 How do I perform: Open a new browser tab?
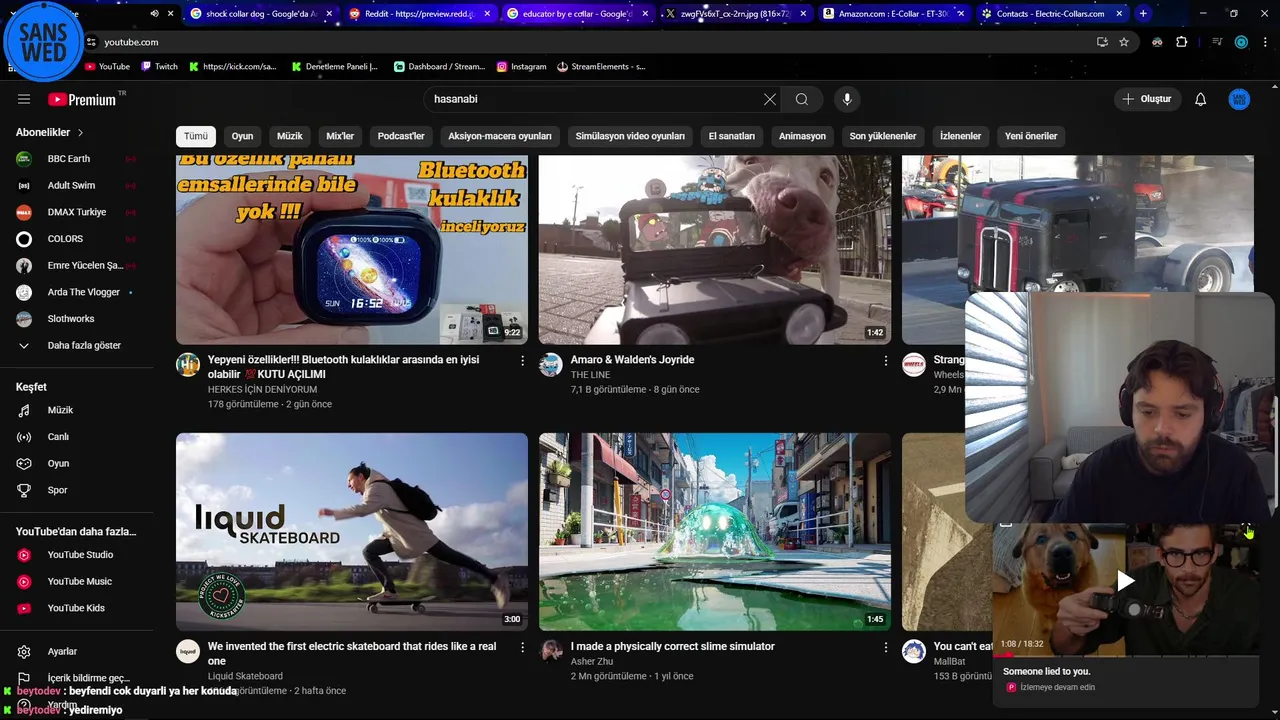1143,14
